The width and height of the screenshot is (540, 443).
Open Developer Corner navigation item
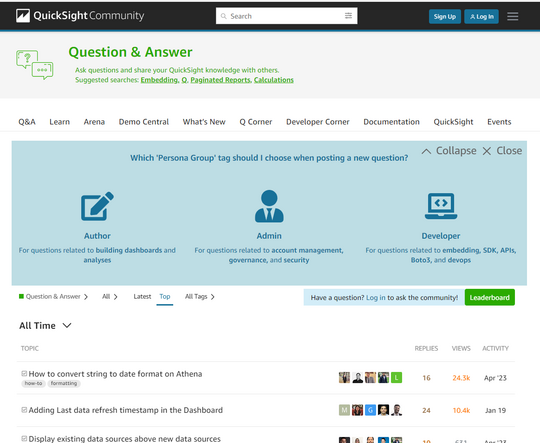click(x=318, y=122)
